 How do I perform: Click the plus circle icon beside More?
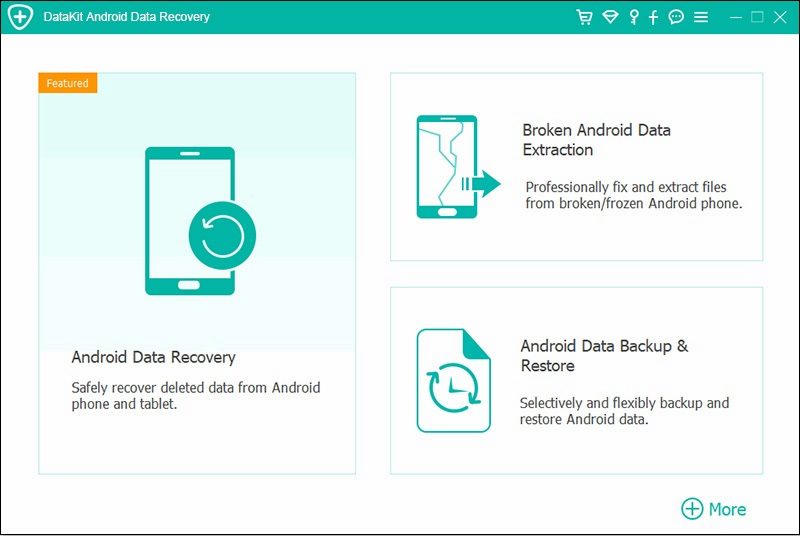click(x=692, y=509)
